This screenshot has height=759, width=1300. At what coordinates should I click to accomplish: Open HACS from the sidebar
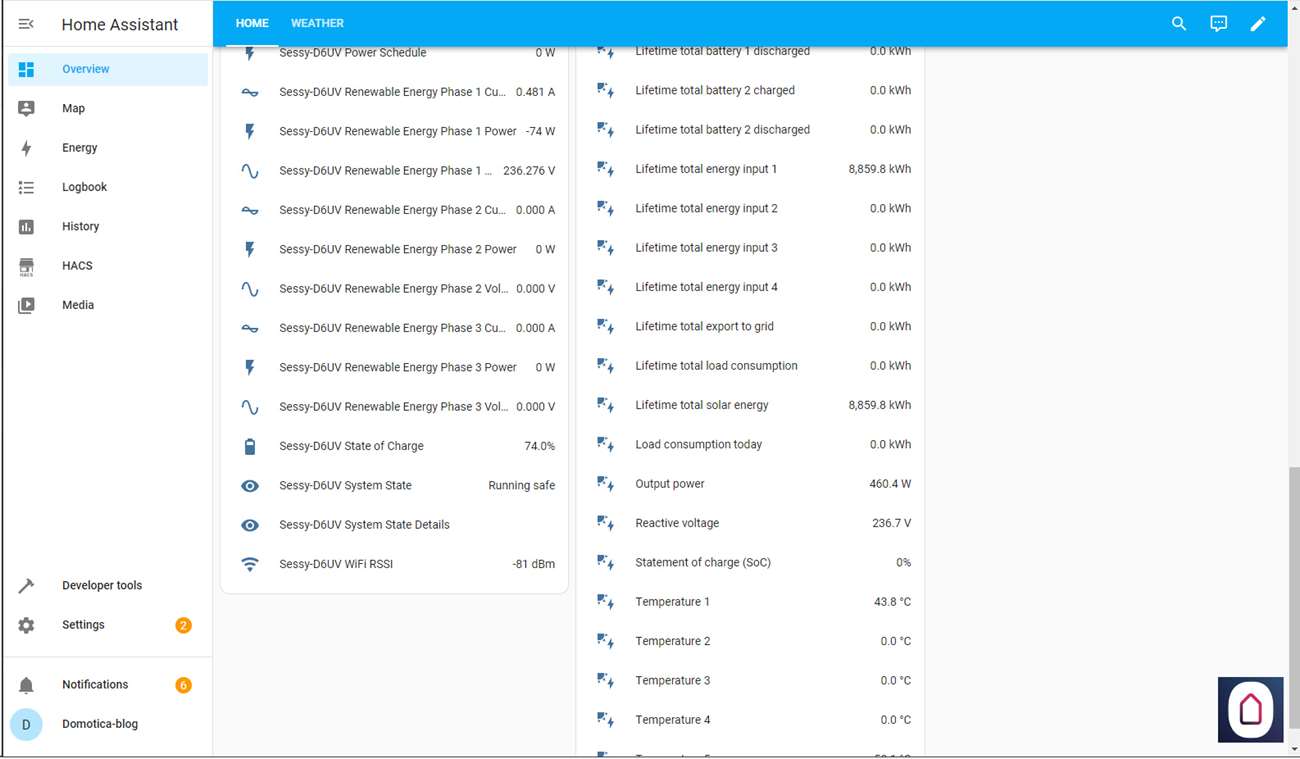pyautogui.click(x=77, y=266)
